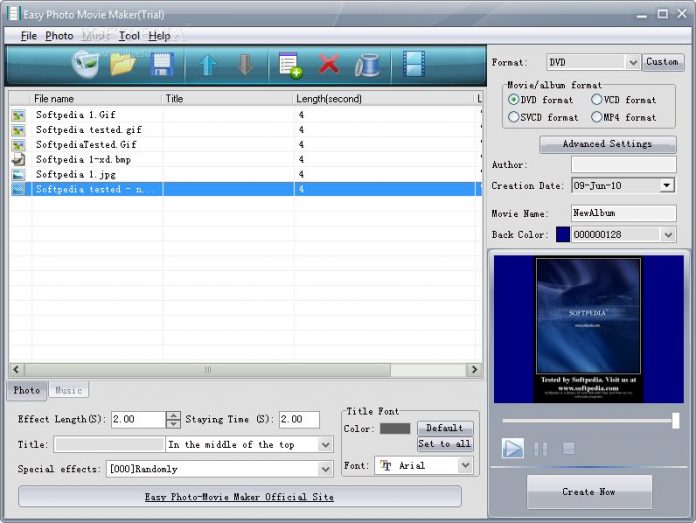
Task: Stop the preview playback
Action: (569, 448)
